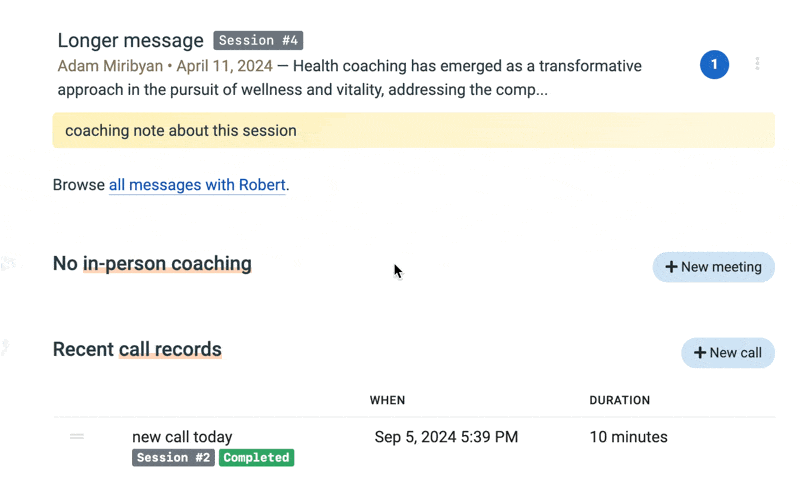Open the three-dot message options menu

click(757, 64)
